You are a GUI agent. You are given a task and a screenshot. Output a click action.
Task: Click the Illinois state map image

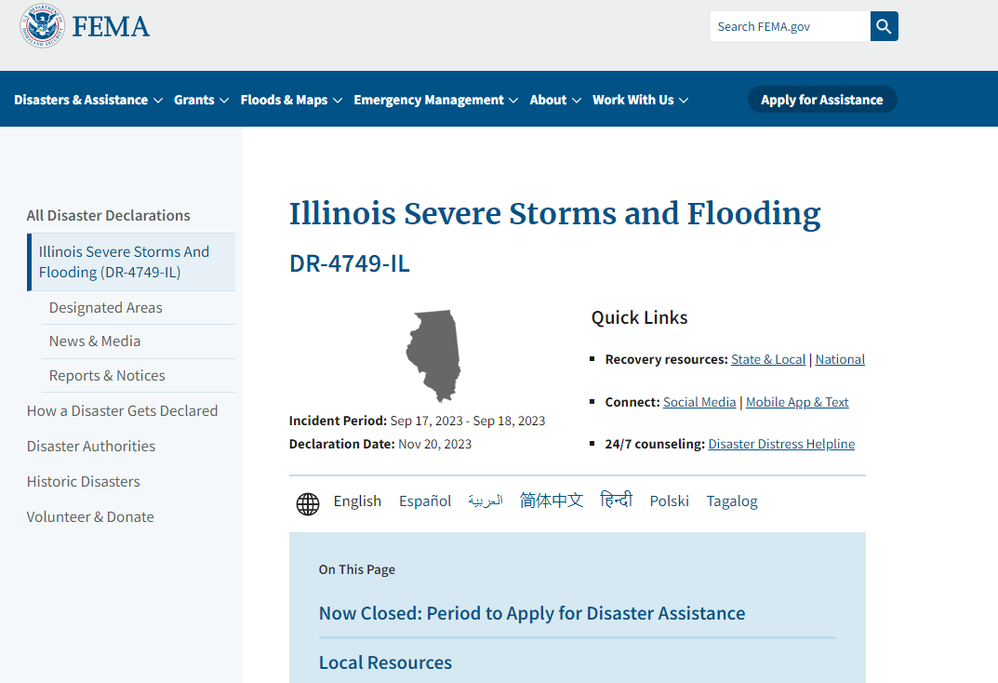[433, 355]
